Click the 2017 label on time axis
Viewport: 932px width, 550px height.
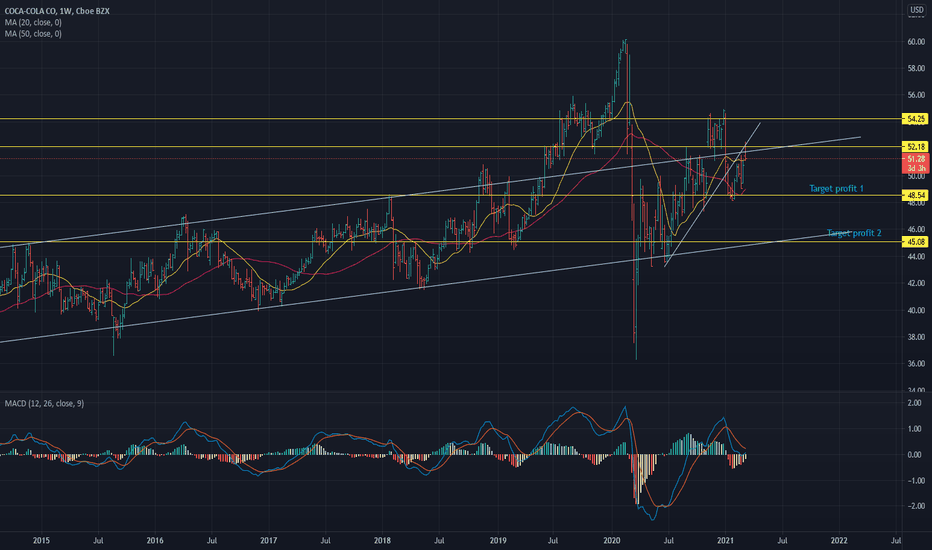pos(269,540)
